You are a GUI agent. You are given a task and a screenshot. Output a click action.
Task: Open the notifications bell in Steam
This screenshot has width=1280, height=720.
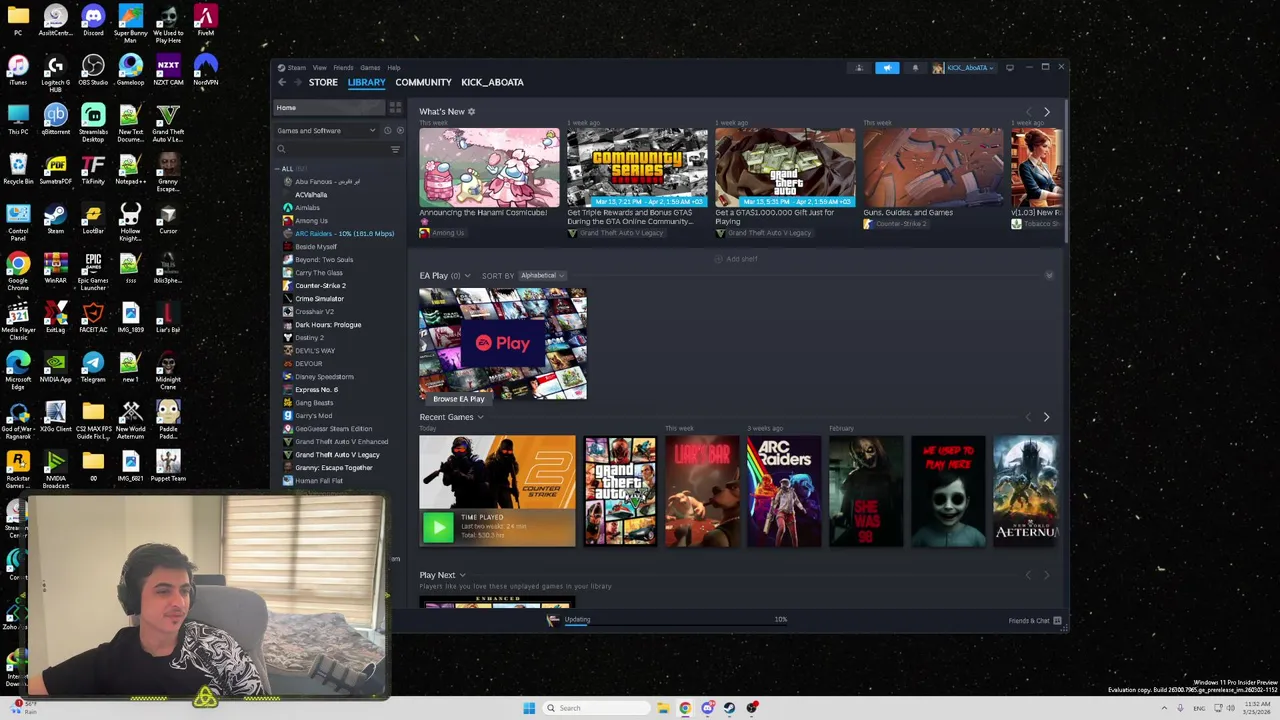click(x=915, y=68)
